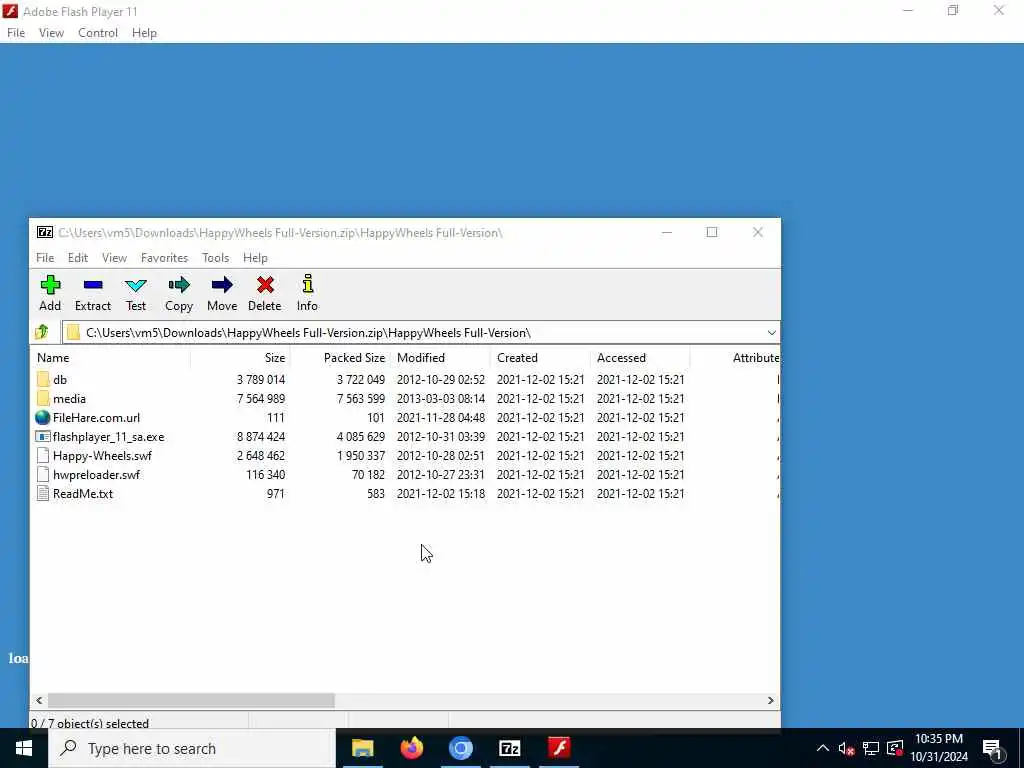
Task: Click the Add toolbar icon in 7-Zip
Action: pyautogui.click(x=50, y=285)
